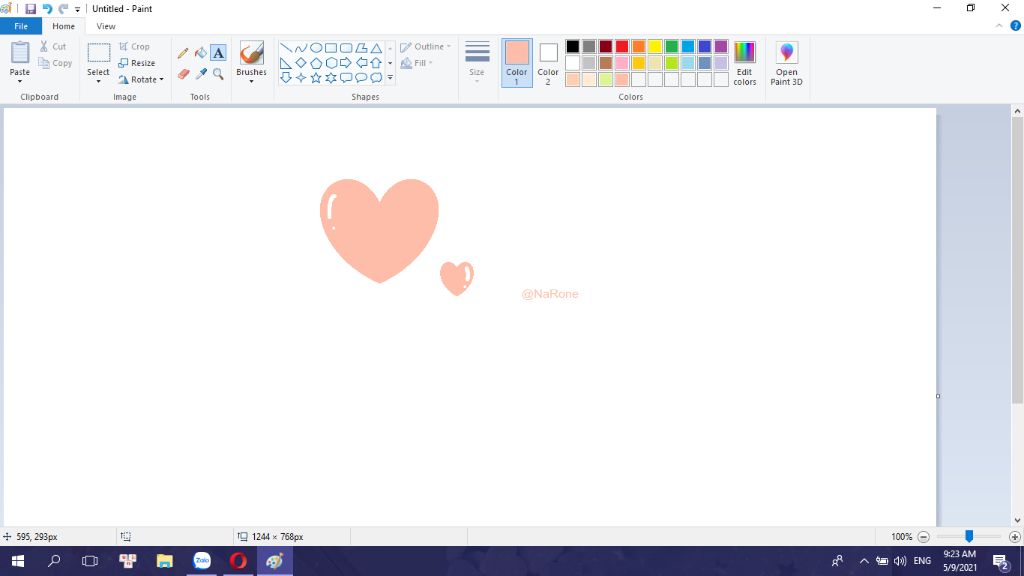This screenshot has width=1024, height=576.
Task: Activate Color 2 background selector
Action: 548,63
